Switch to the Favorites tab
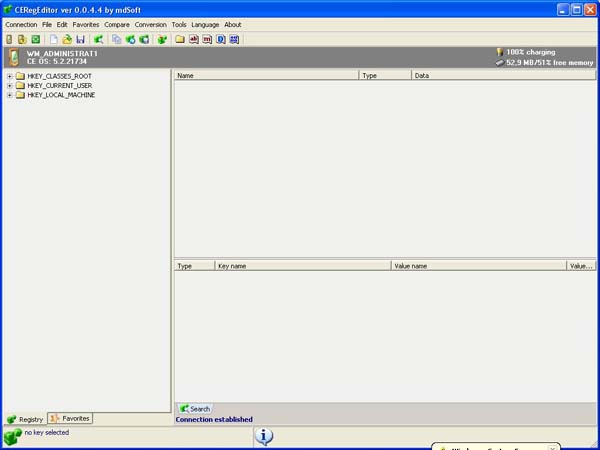This screenshot has width=600, height=450. [70, 418]
